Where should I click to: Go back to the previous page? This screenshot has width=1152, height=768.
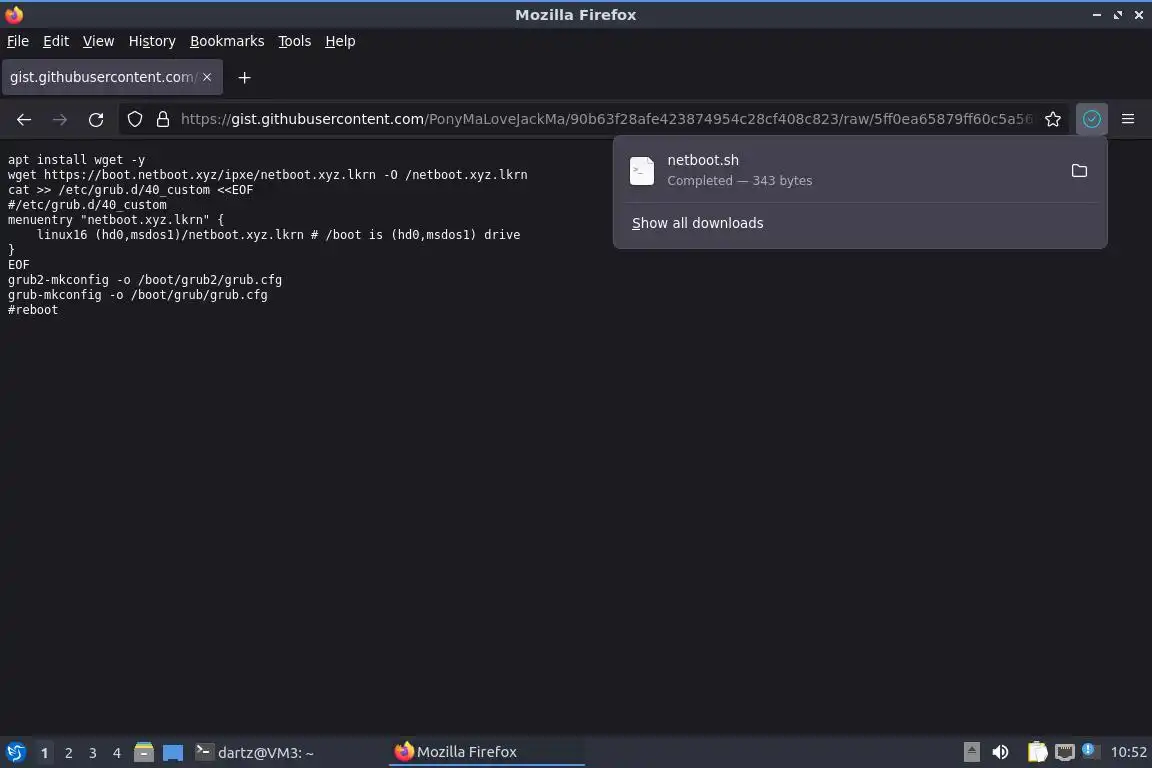(x=24, y=119)
